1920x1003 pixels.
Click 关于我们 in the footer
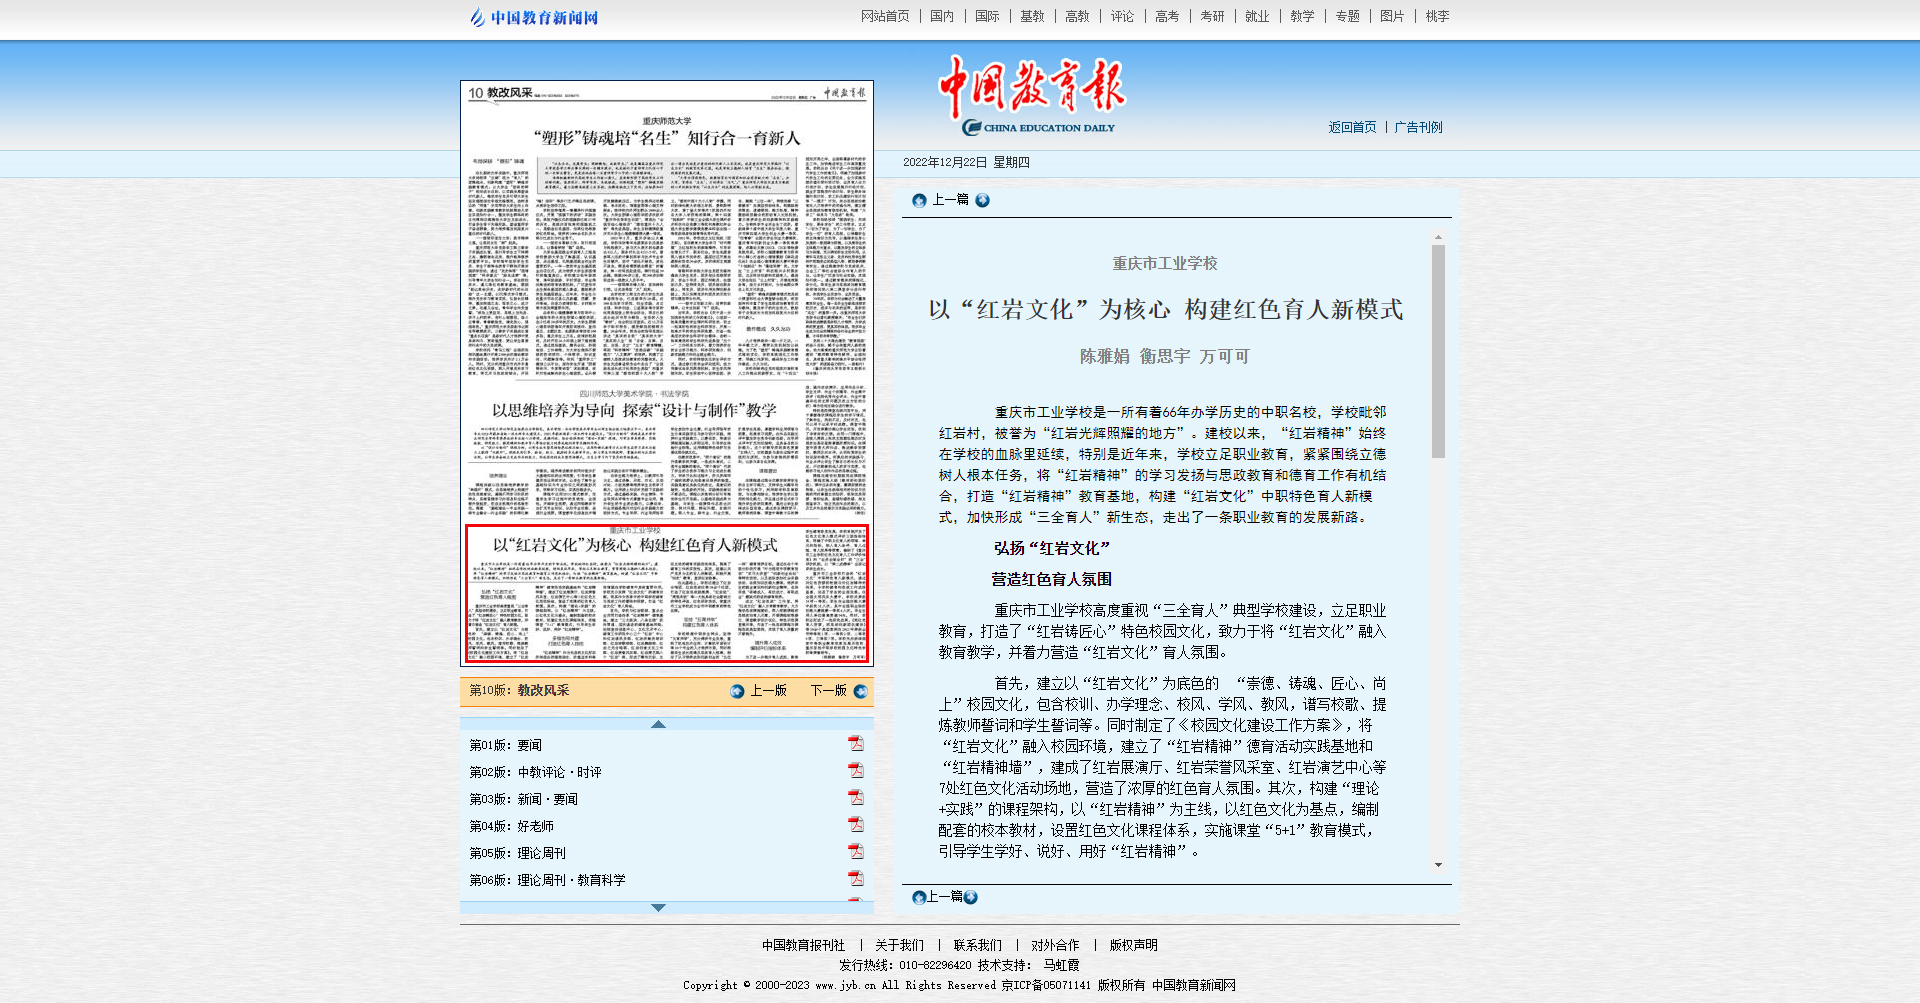coord(898,944)
